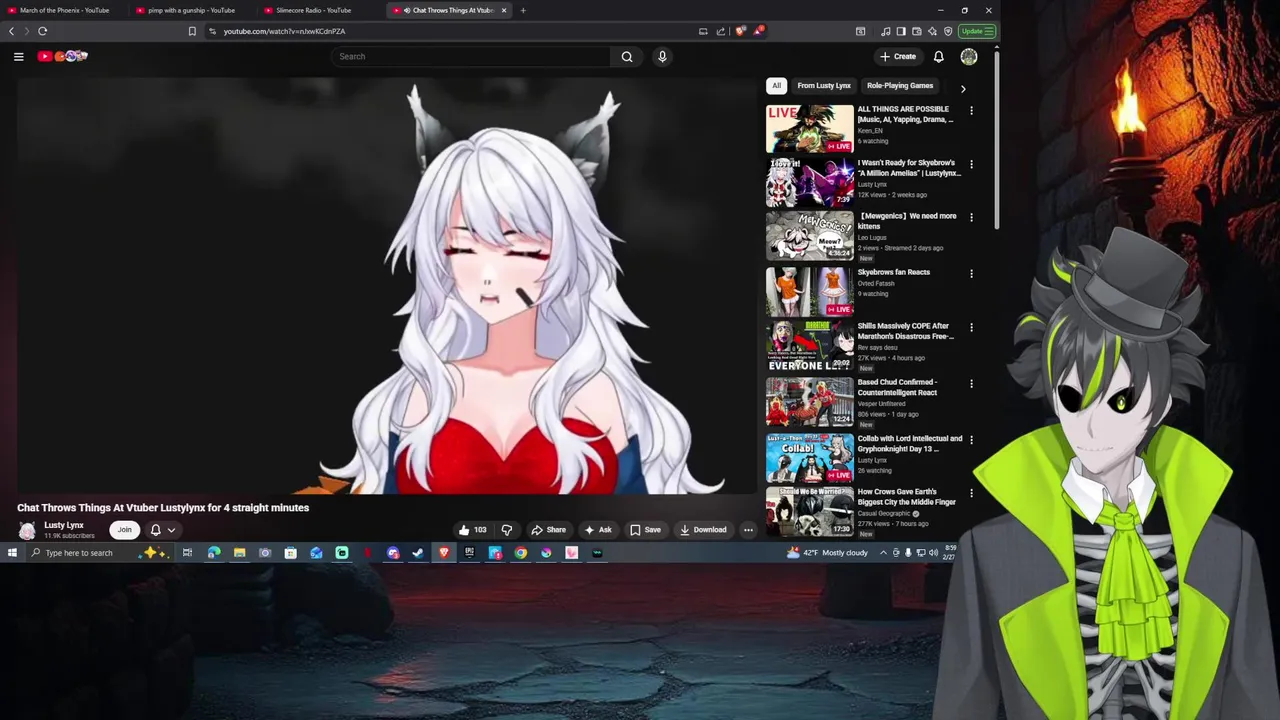
Task: Open Google Chrome from the taskbar
Action: click(x=521, y=553)
